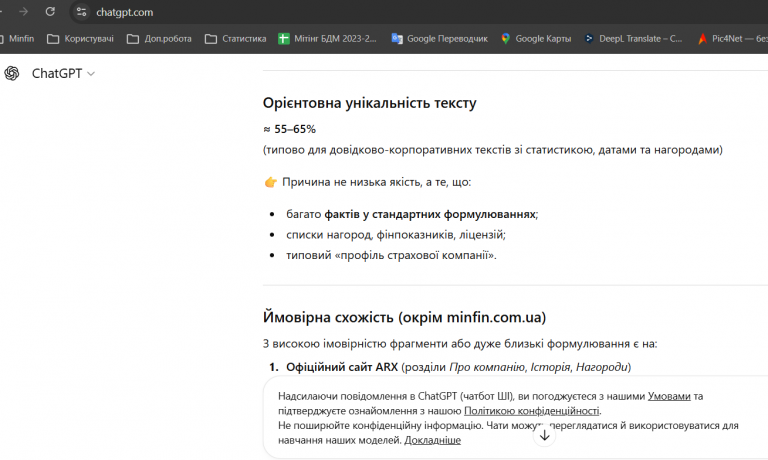Click the scroll-to-bottom arrow button
This screenshot has height=460, width=768.
(x=544, y=436)
